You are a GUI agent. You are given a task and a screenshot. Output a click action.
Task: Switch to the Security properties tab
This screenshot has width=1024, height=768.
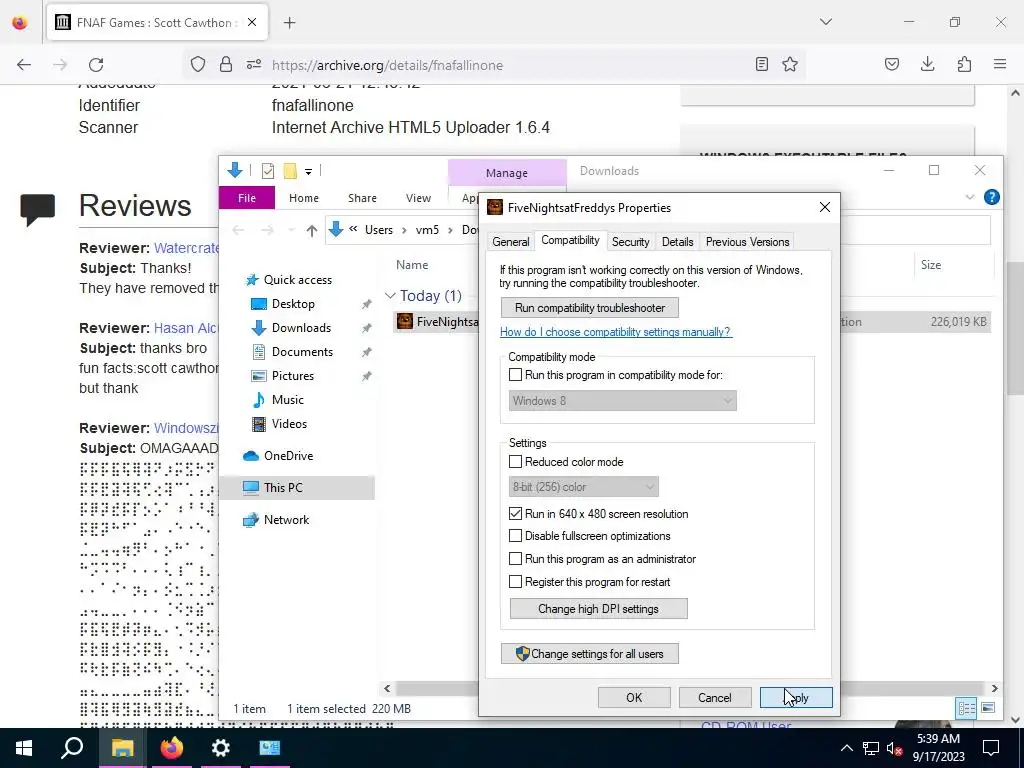(630, 242)
